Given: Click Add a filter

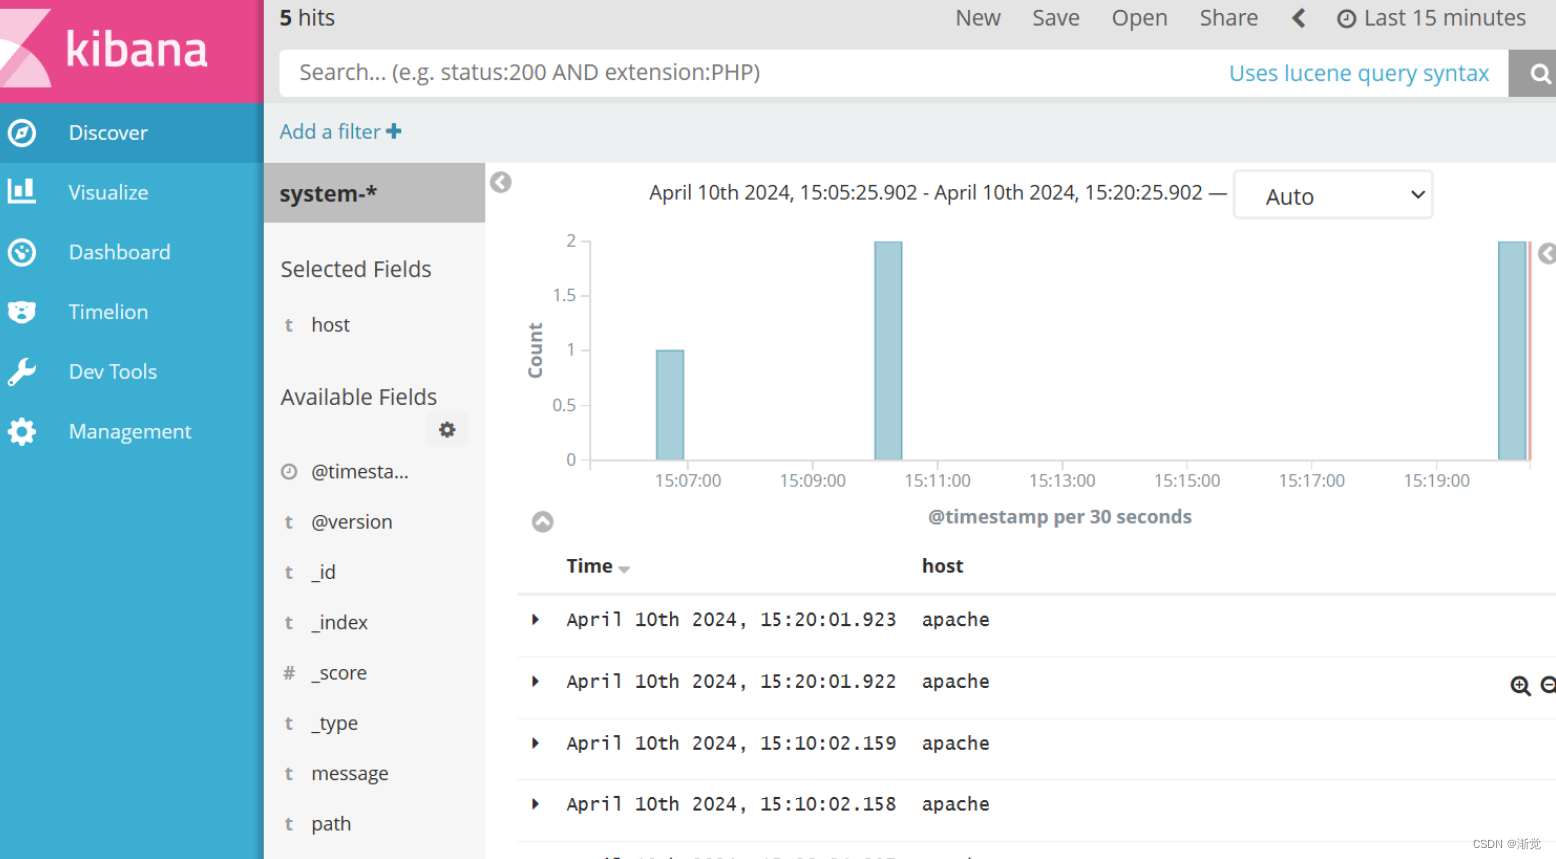Looking at the screenshot, I should tap(340, 132).
